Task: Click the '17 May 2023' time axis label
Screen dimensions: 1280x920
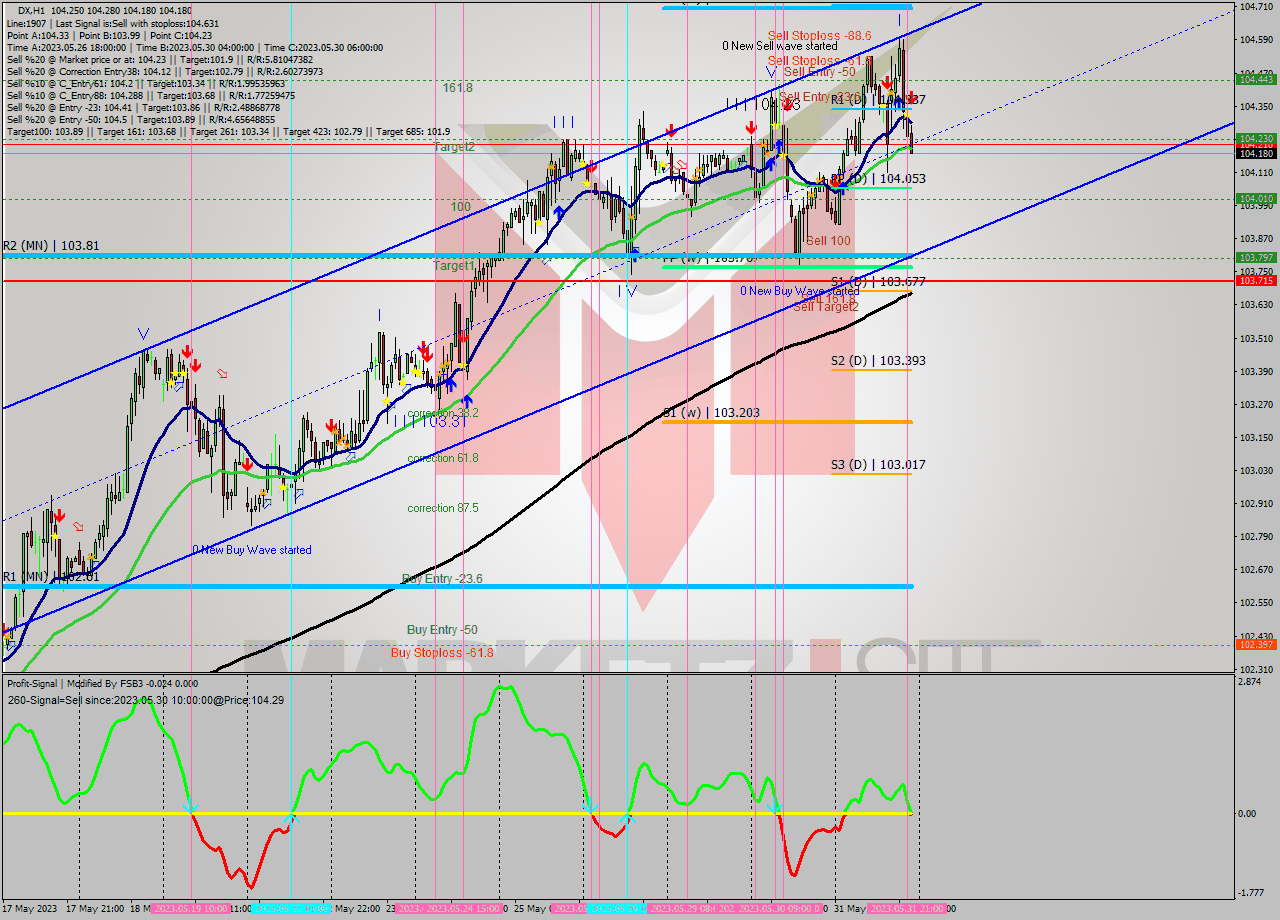Action: point(29,909)
